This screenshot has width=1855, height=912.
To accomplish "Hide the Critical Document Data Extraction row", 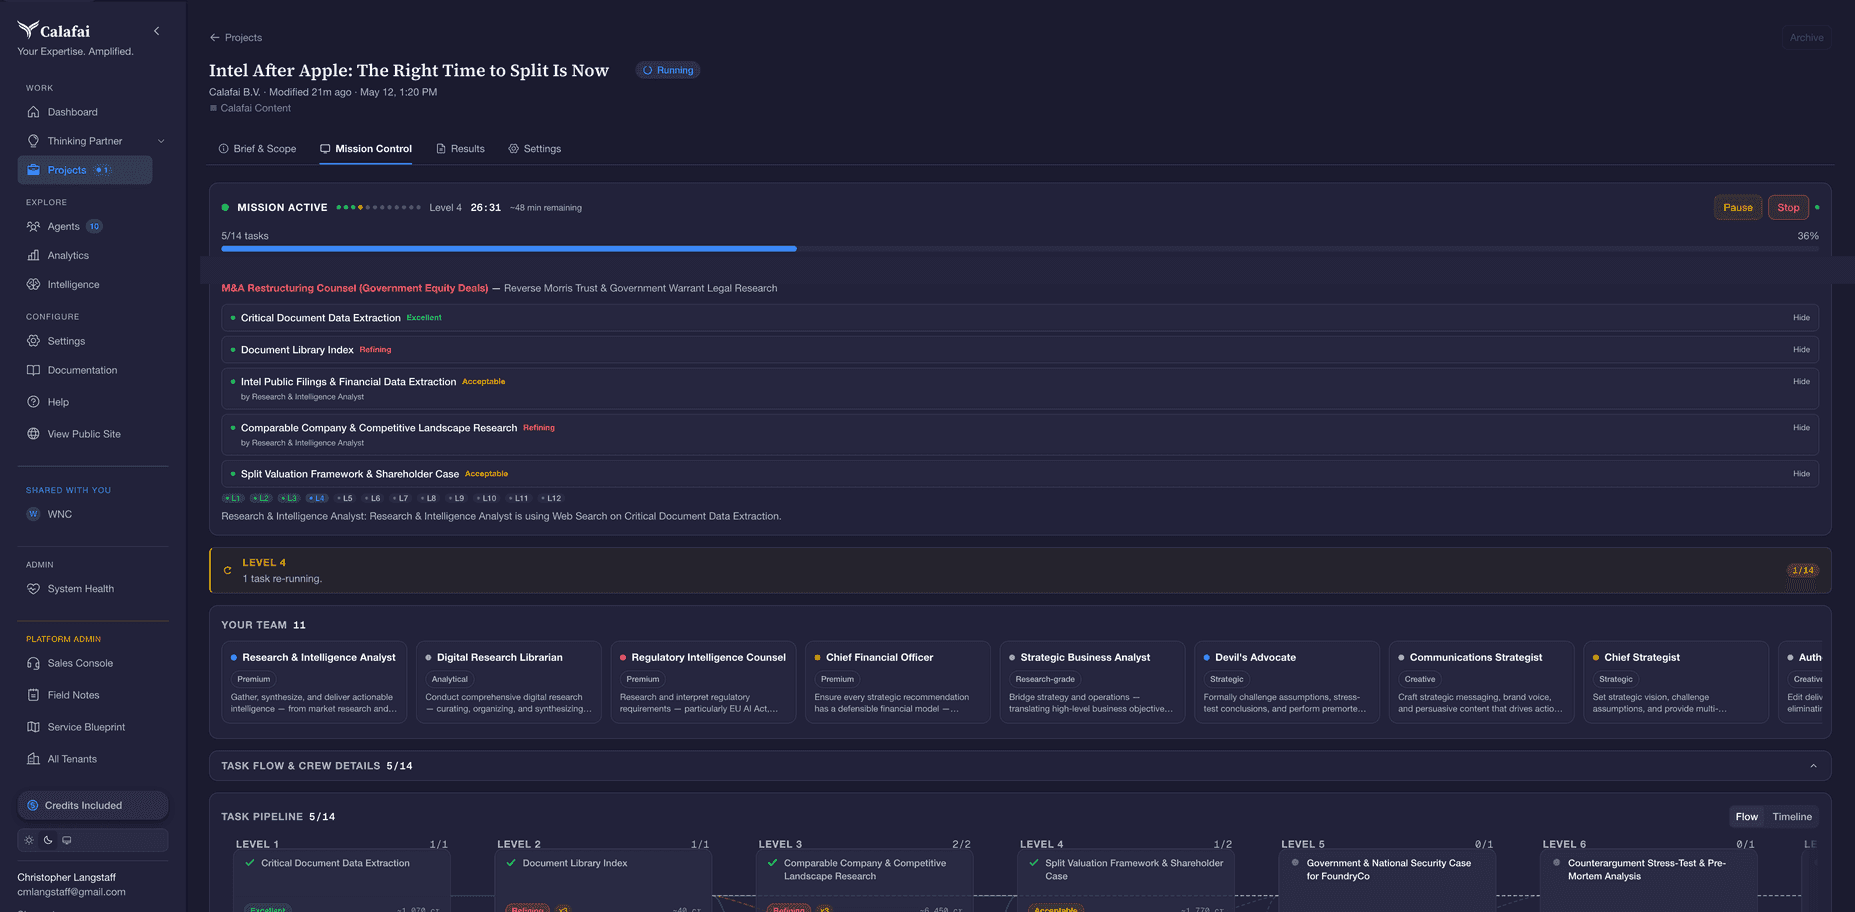I will 1801,318.
